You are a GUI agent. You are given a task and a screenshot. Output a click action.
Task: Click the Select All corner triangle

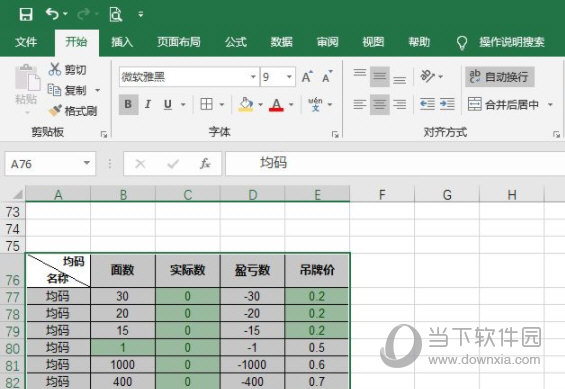pos(17,194)
